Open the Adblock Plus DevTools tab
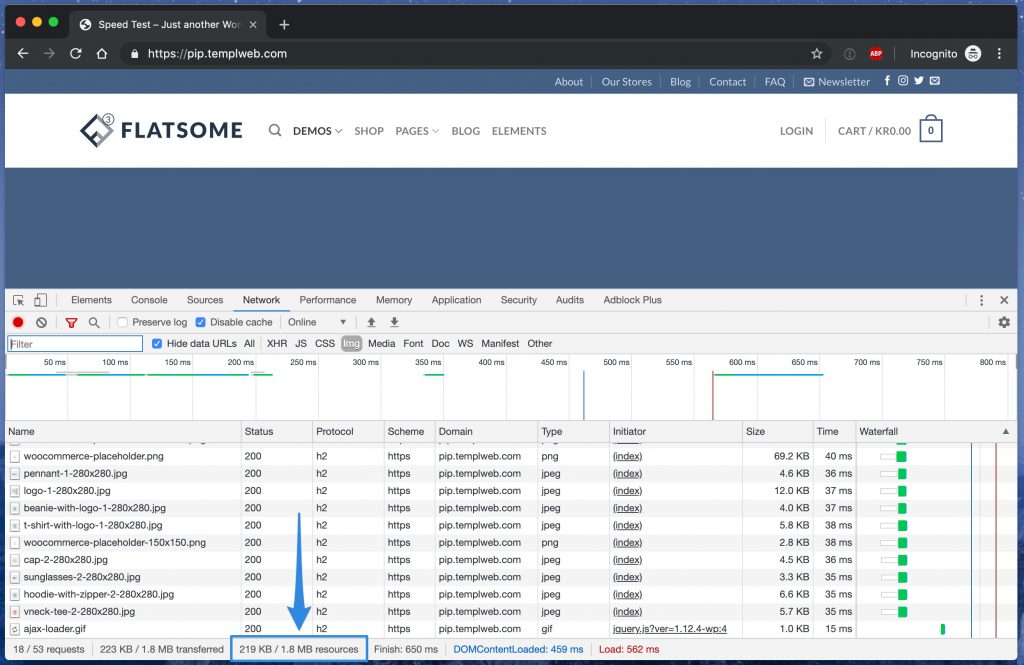Viewport: 1024px width, 665px height. click(x=632, y=300)
